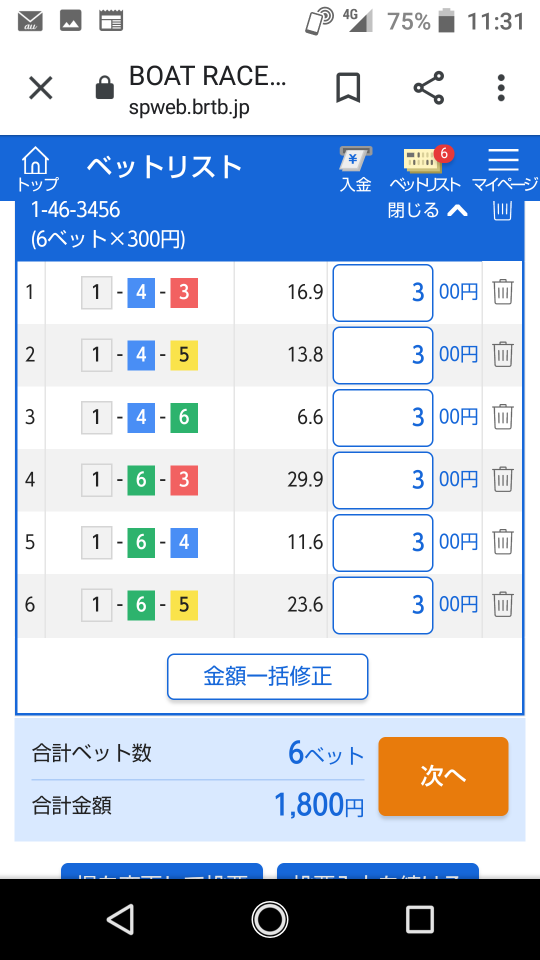
Task: Edit the amount field for bet 1-4-5
Action: click(383, 355)
